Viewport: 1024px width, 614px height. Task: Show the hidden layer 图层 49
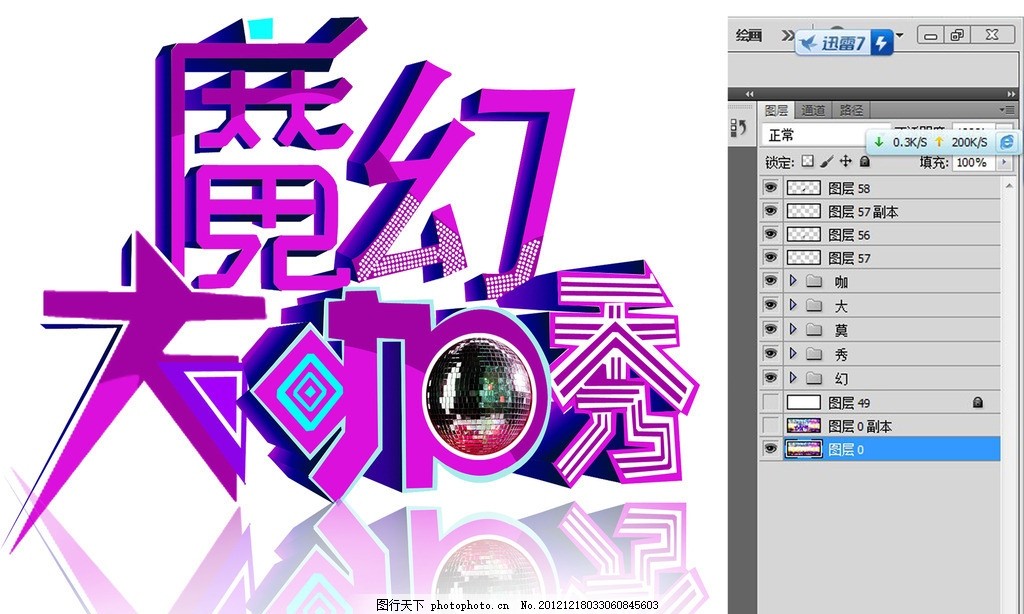pos(770,402)
